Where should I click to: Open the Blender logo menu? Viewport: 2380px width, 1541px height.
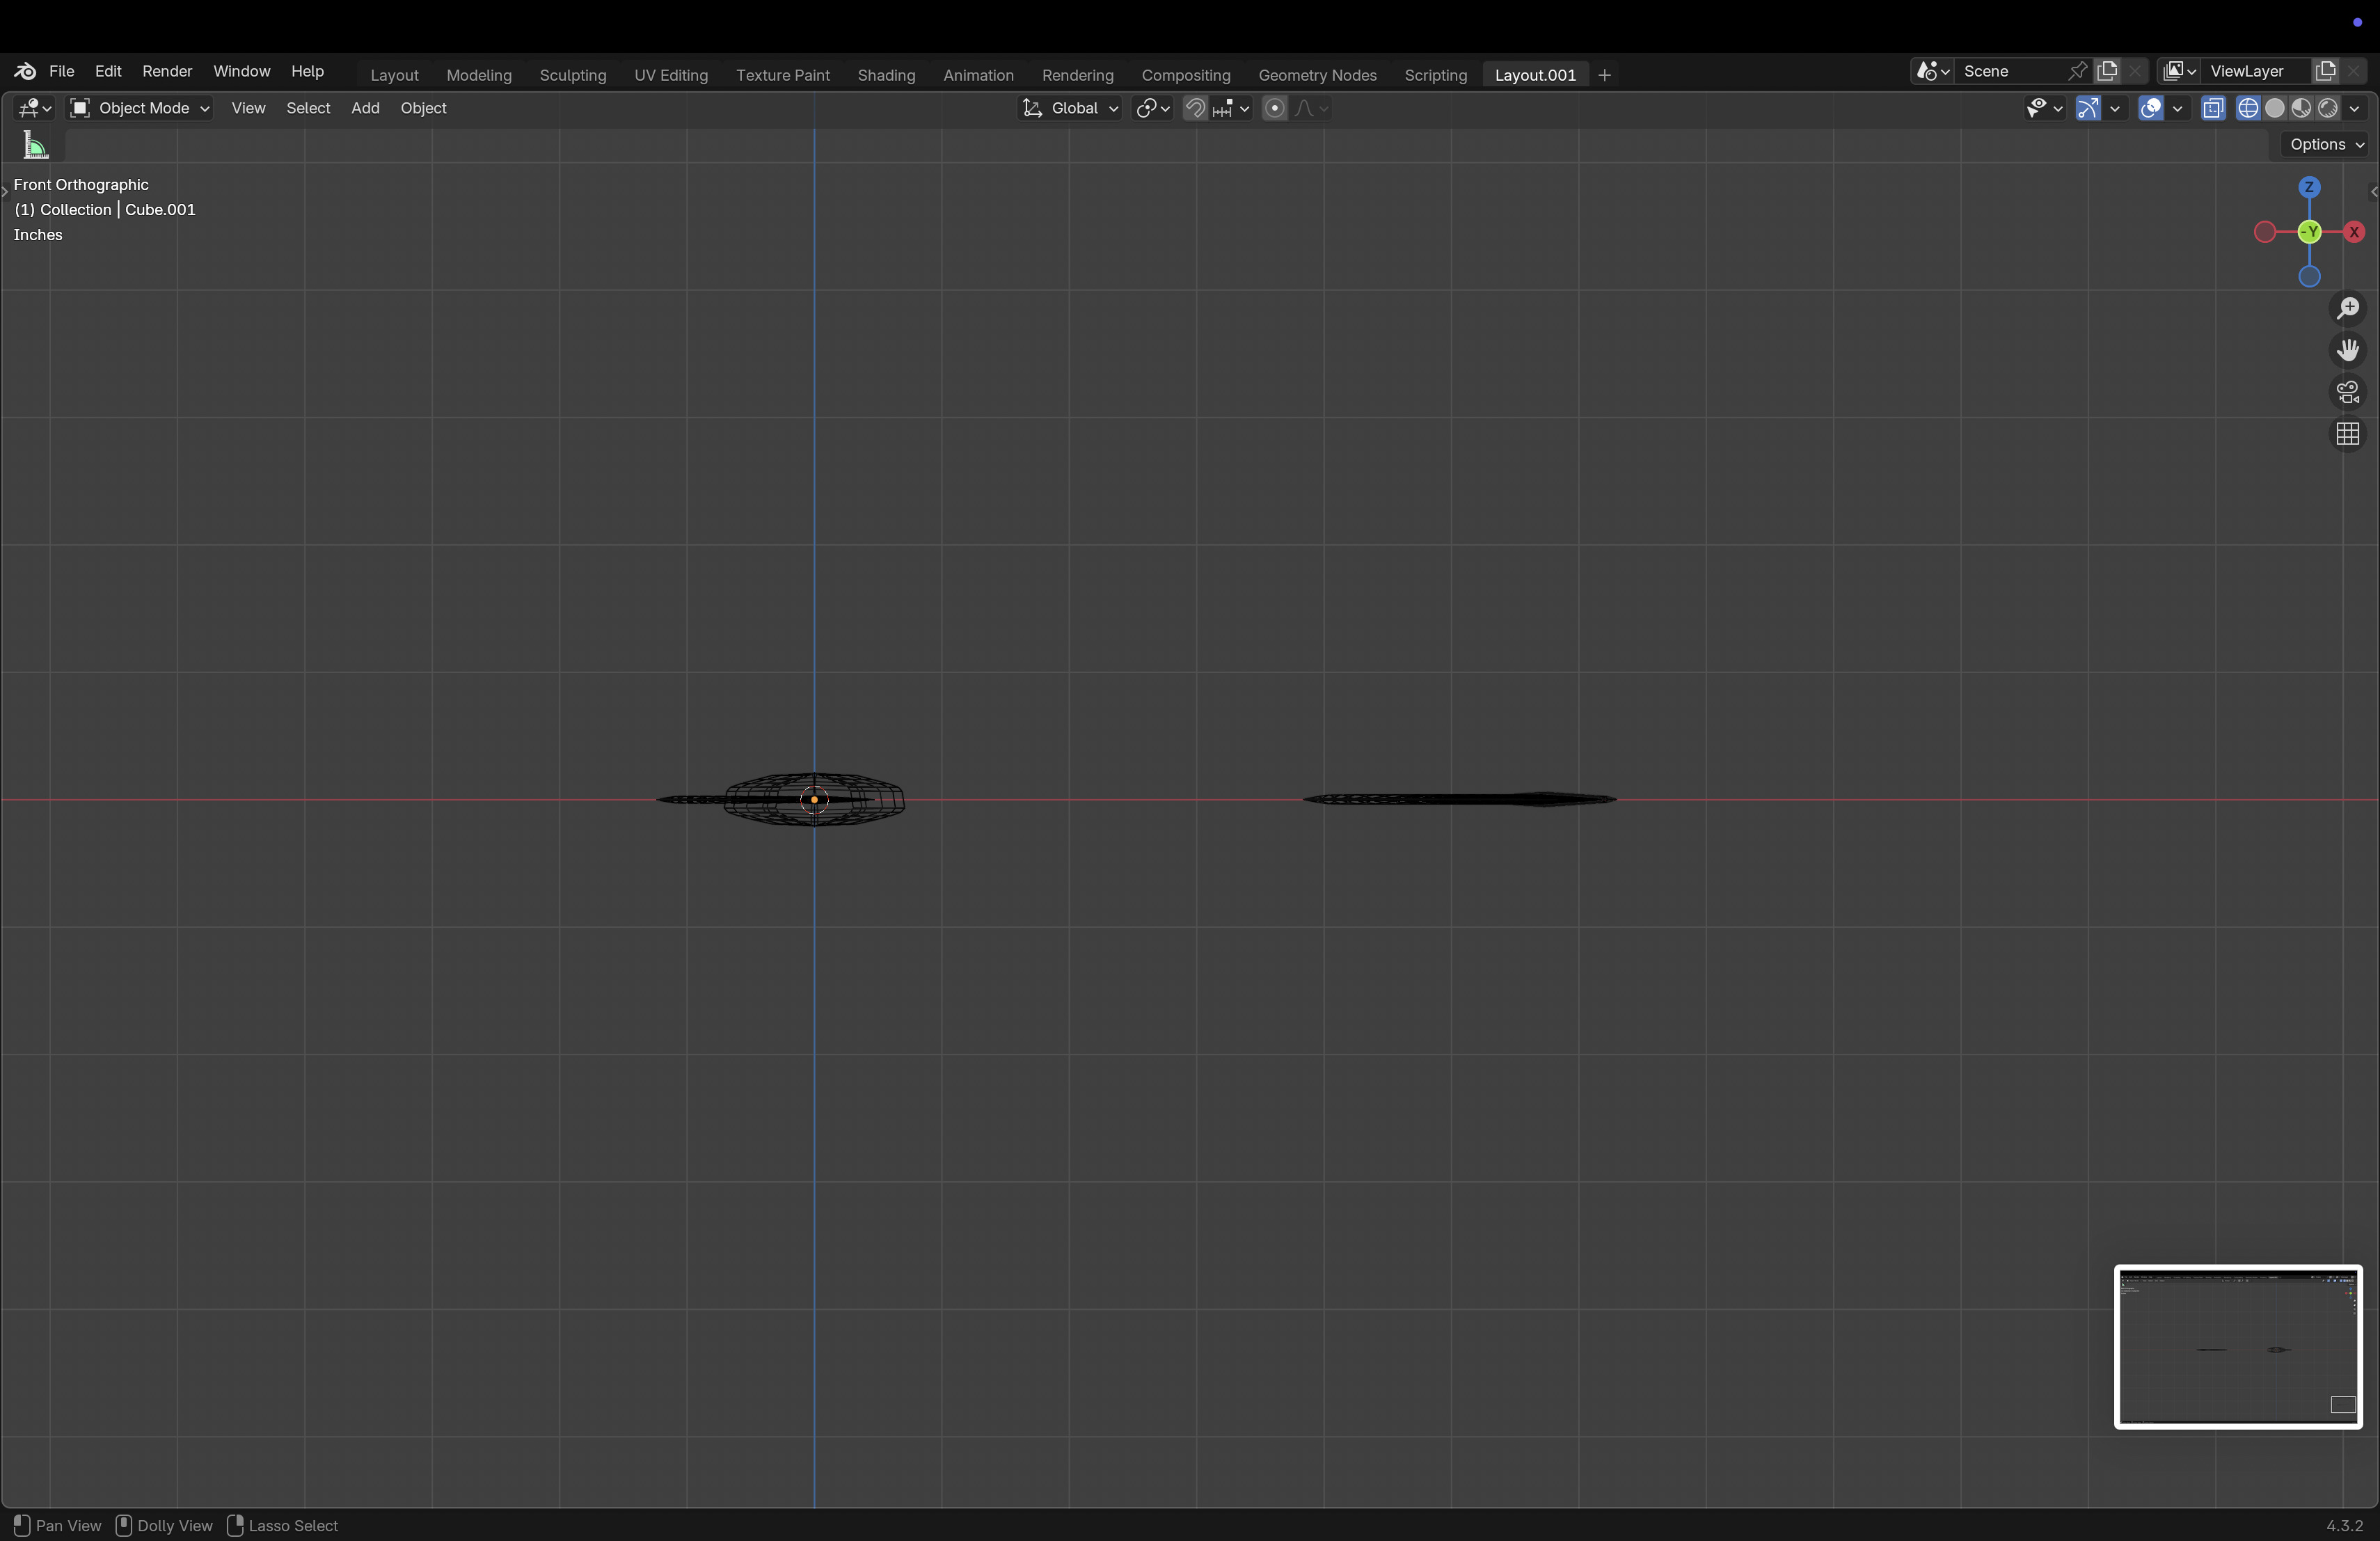tap(25, 71)
